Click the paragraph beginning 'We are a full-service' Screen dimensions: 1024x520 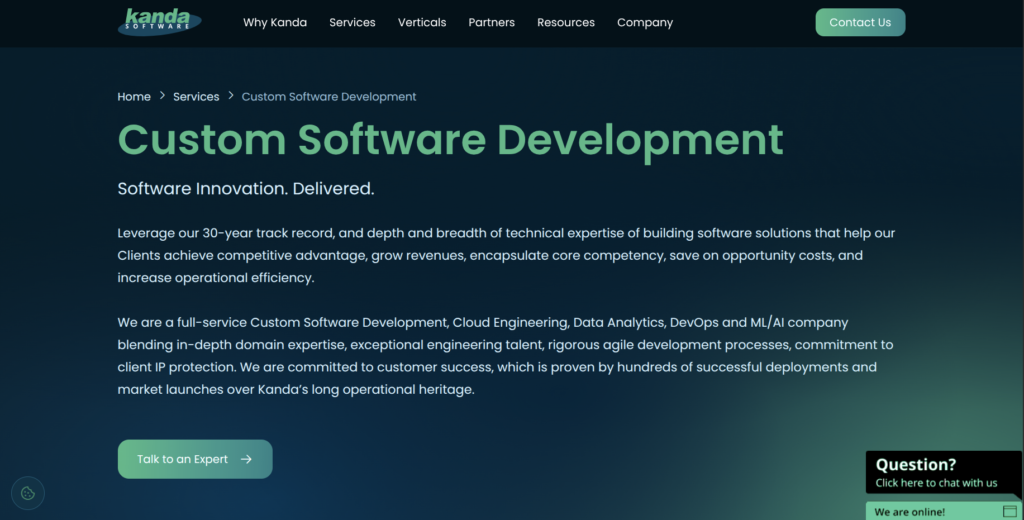coord(505,356)
